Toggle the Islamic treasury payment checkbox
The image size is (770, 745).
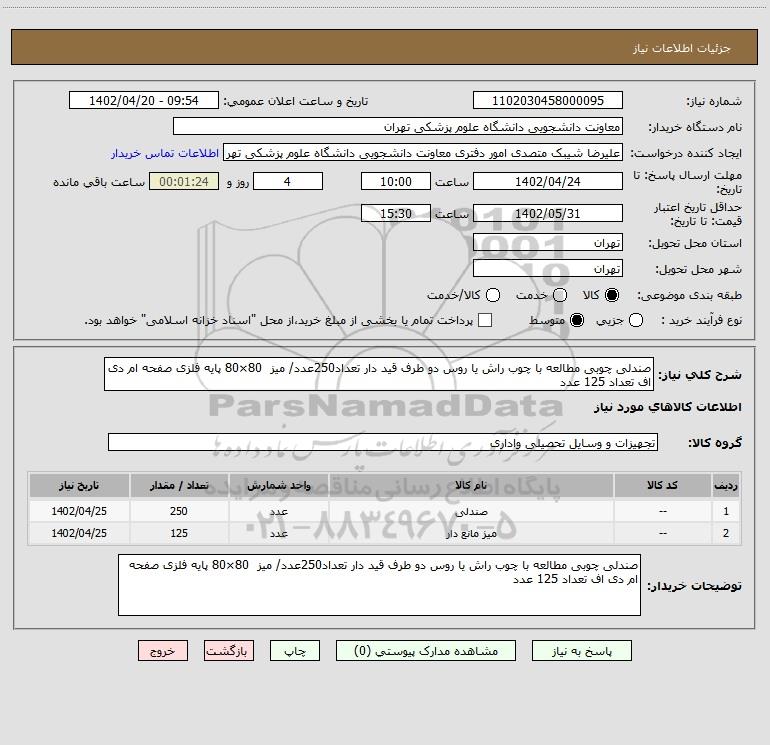(x=485, y=320)
